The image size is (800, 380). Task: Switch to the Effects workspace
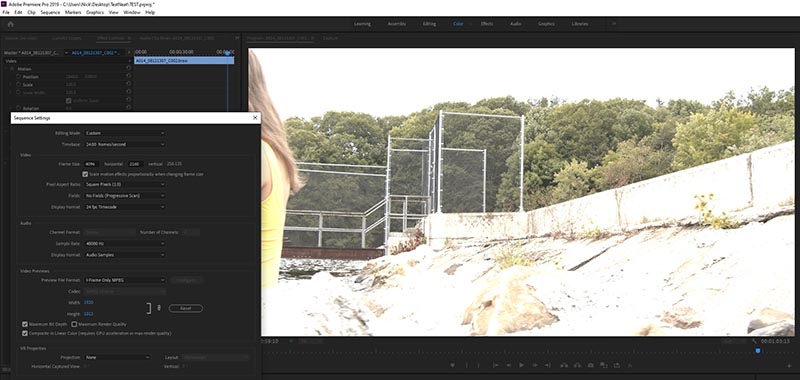pos(487,24)
